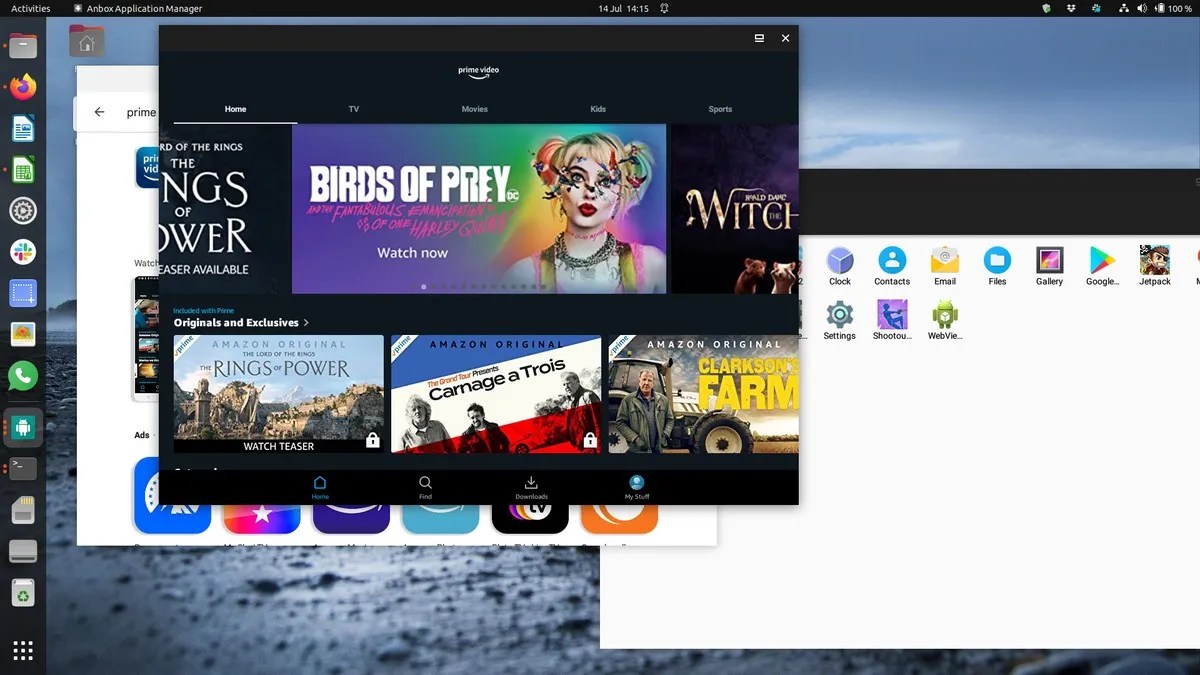Image resolution: width=1200 pixels, height=675 pixels.
Task: Launch Google Play Store
Action: (x=1101, y=260)
